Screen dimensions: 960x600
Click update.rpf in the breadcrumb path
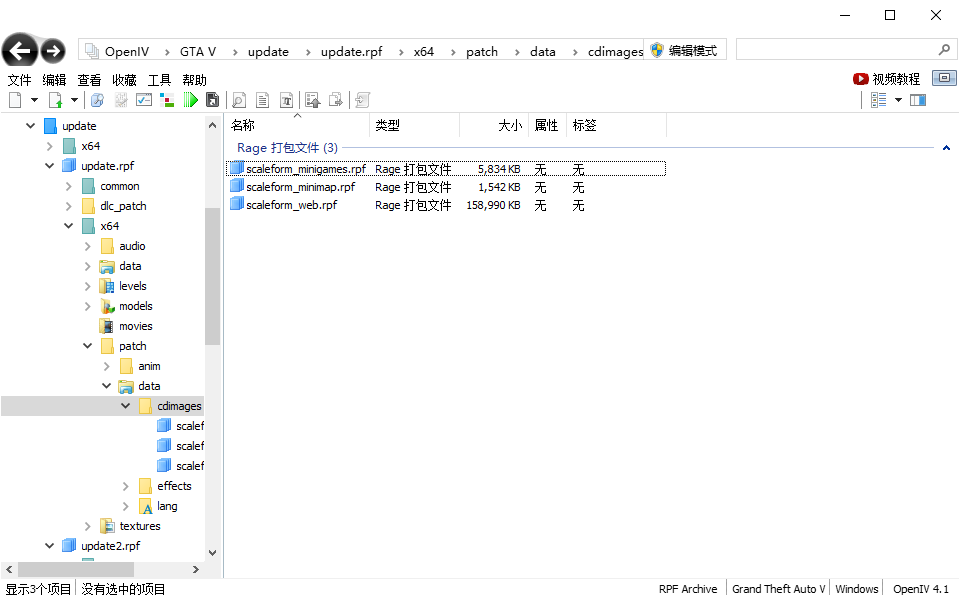point(351,51)
